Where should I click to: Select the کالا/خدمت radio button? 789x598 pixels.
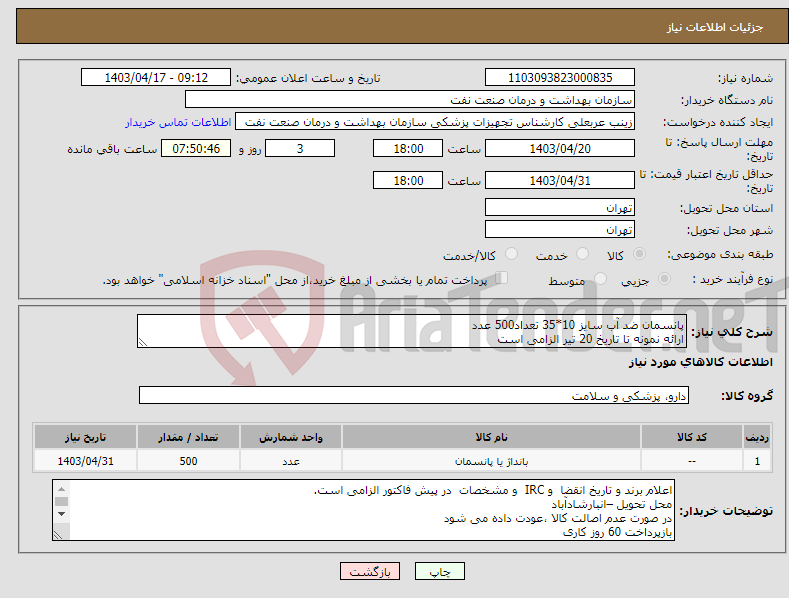pyautogui.click(x=511, y=254)
